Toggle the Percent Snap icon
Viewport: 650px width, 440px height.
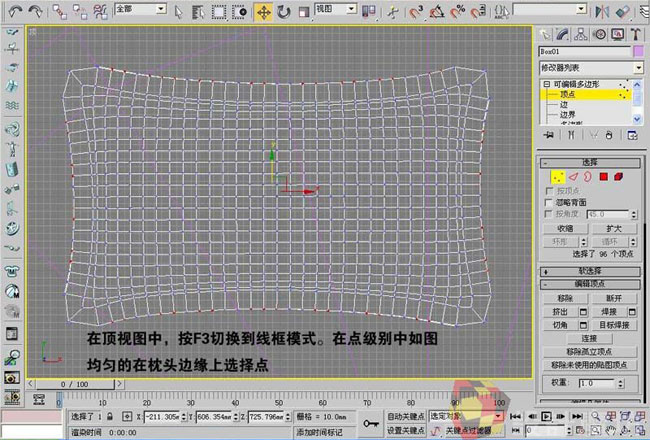tap(458, 12)
